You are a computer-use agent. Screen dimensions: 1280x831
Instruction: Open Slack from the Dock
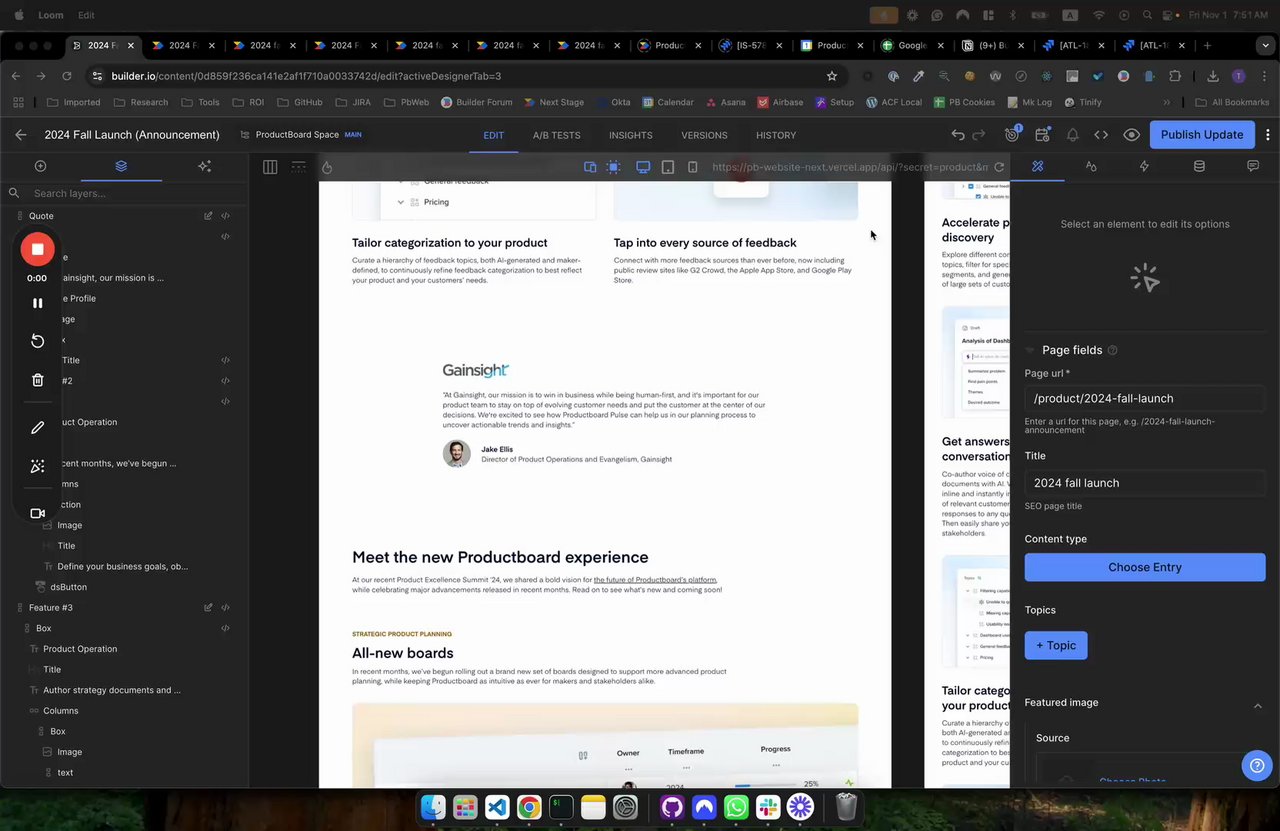(768, 806)
